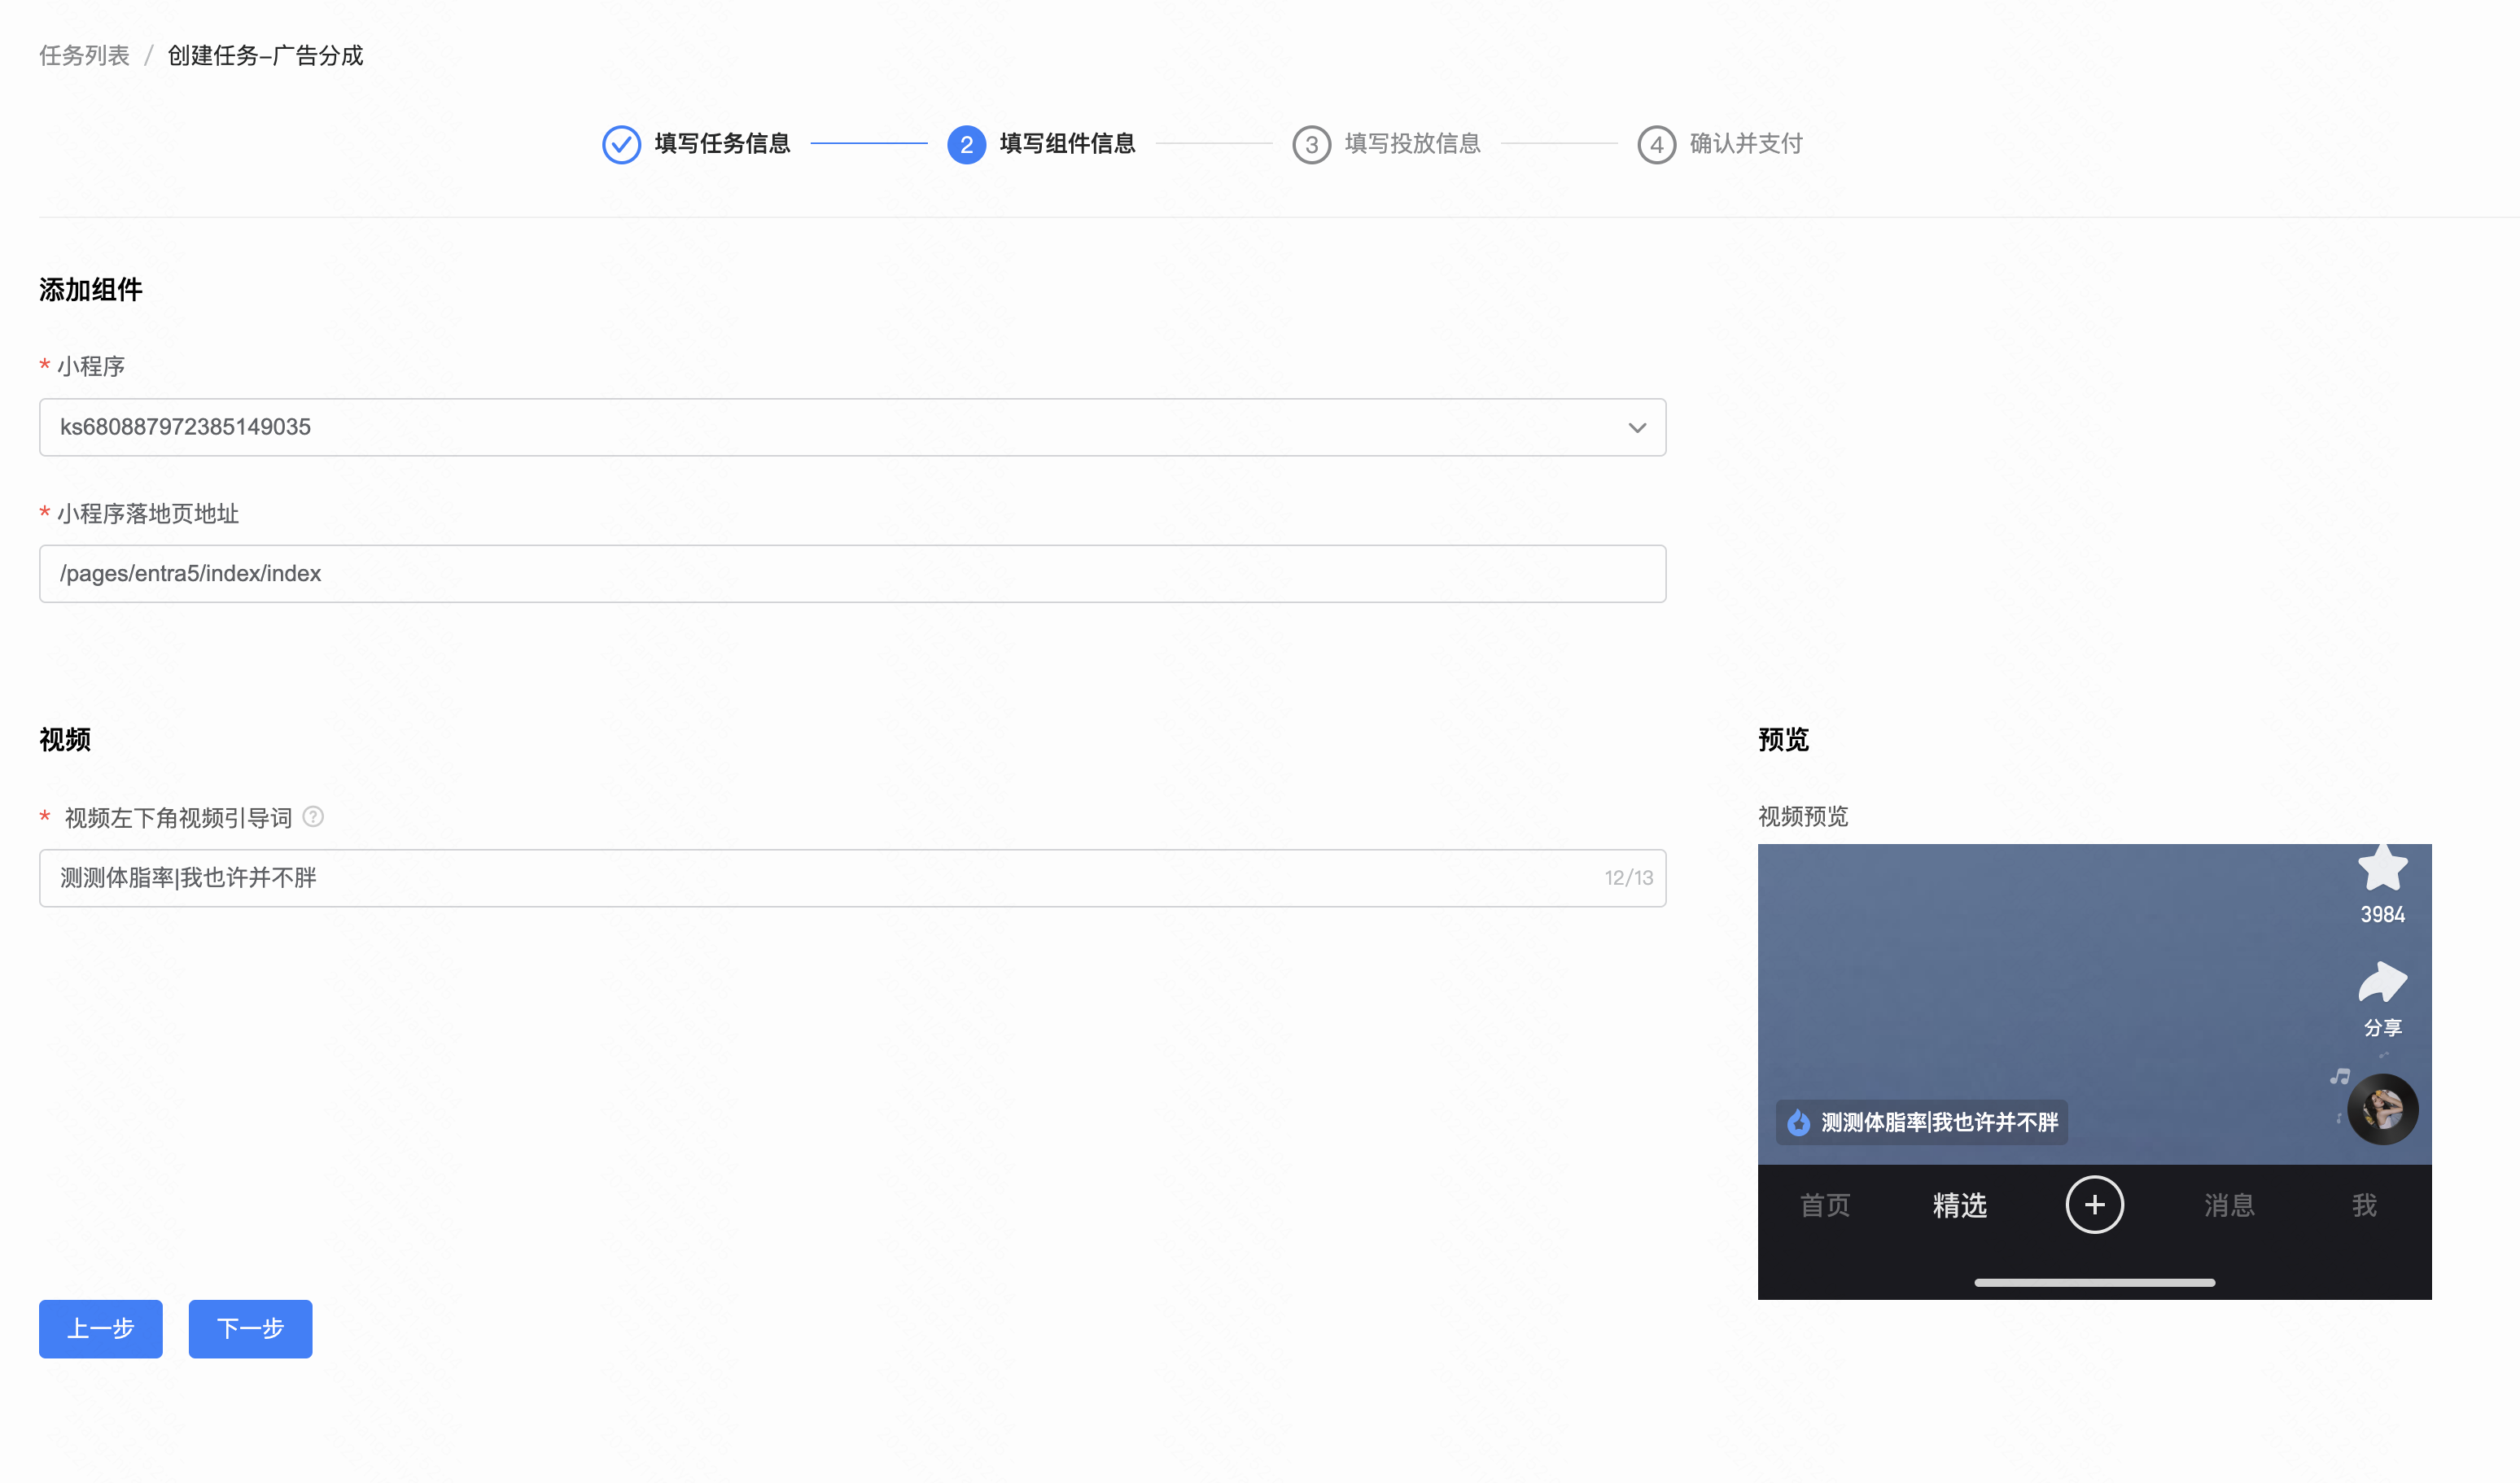Click the music note icon in preview
Viewport: 2520px width, 1483px height.
coord(2339,1077)
